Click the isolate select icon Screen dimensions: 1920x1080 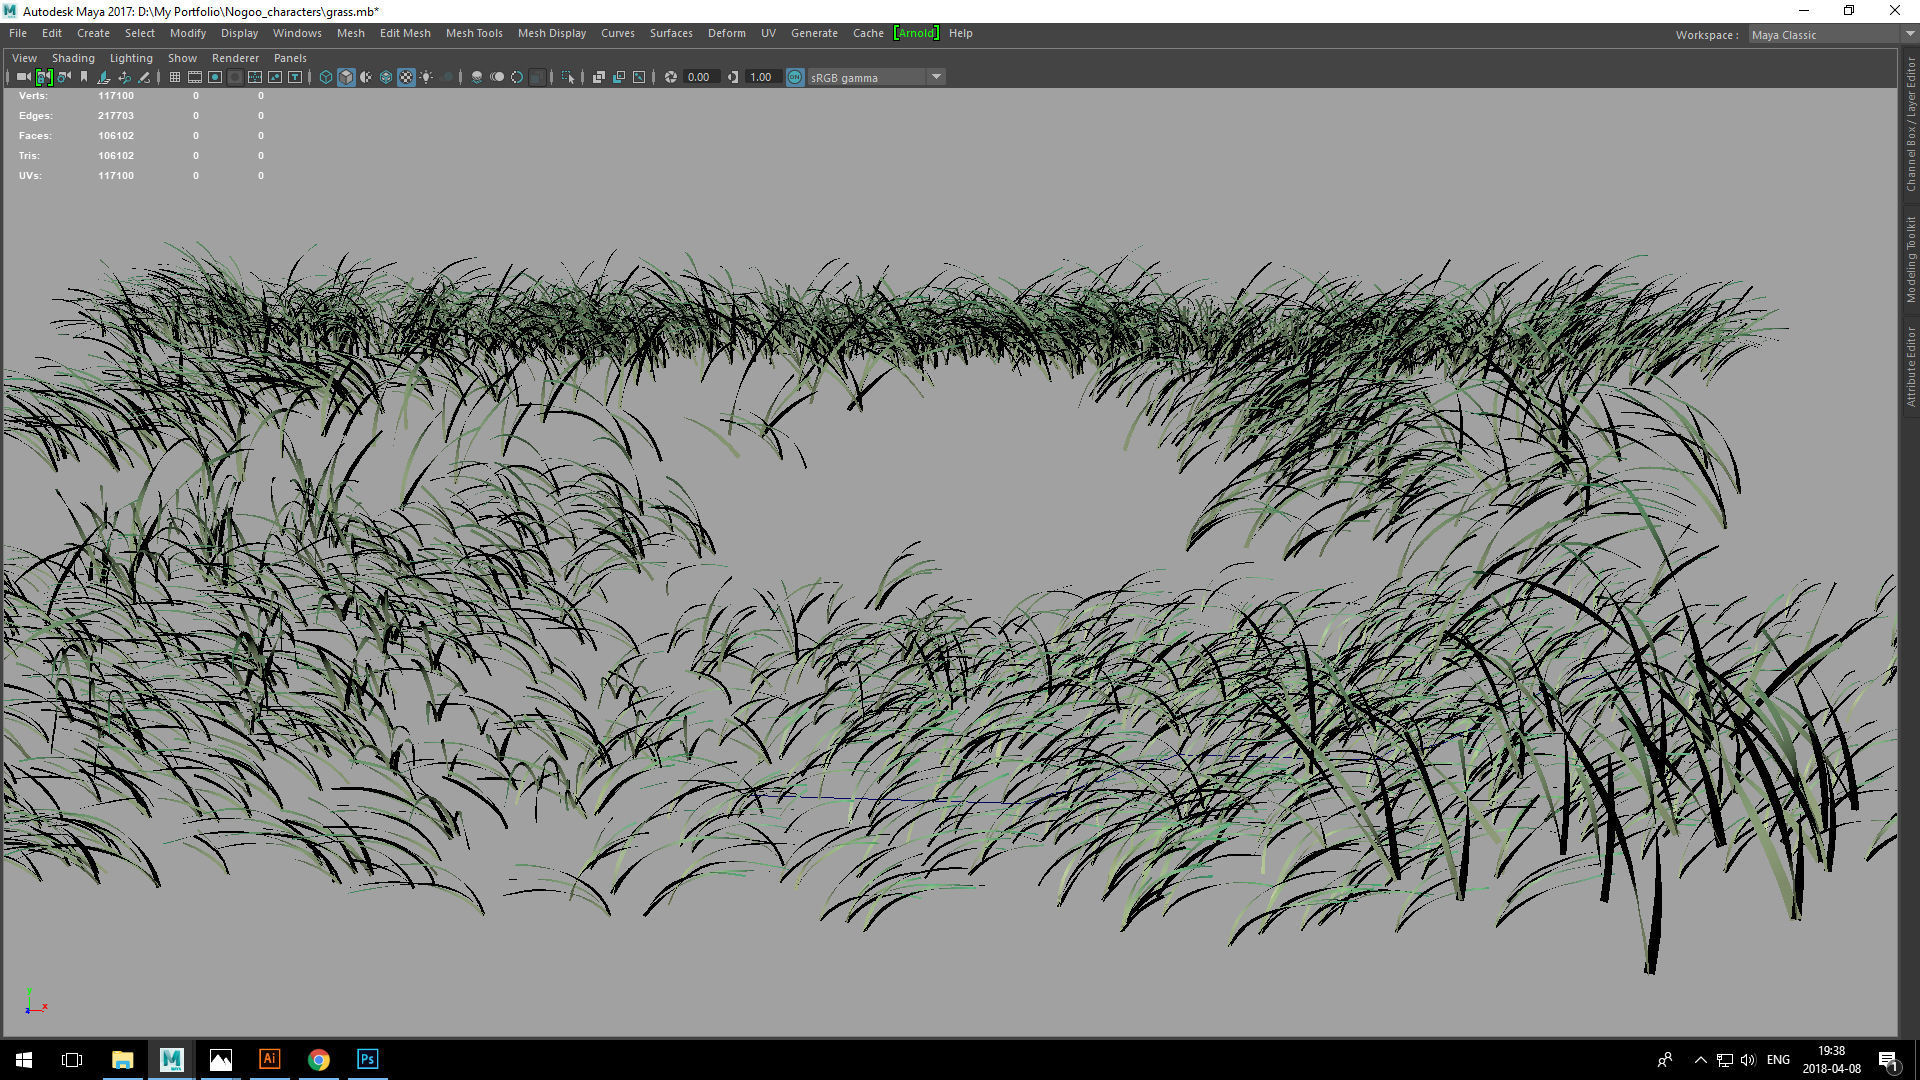(x=568, y=77)
